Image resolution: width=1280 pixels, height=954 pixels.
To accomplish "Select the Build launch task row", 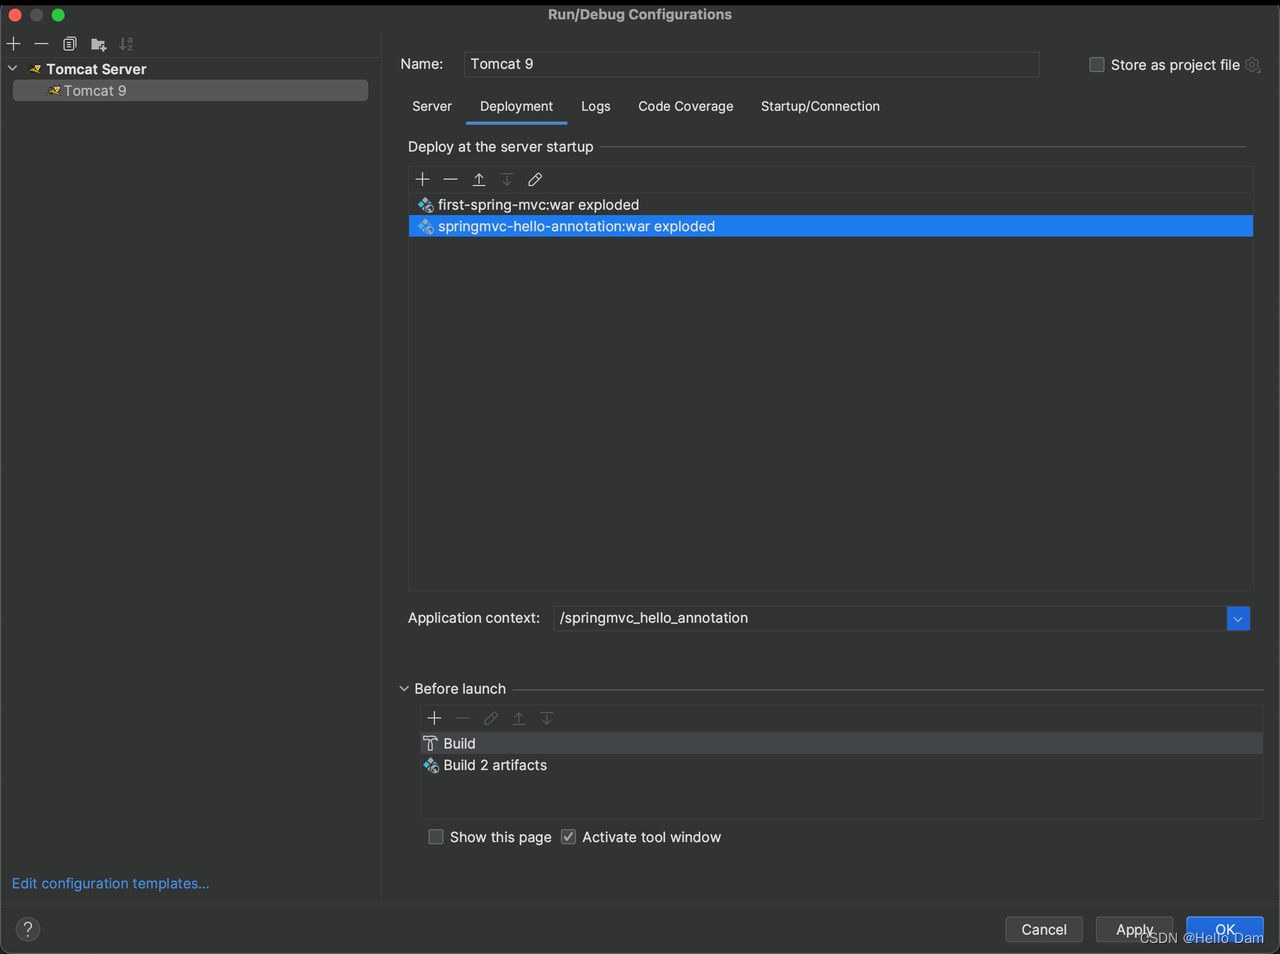I will [841, 743].
